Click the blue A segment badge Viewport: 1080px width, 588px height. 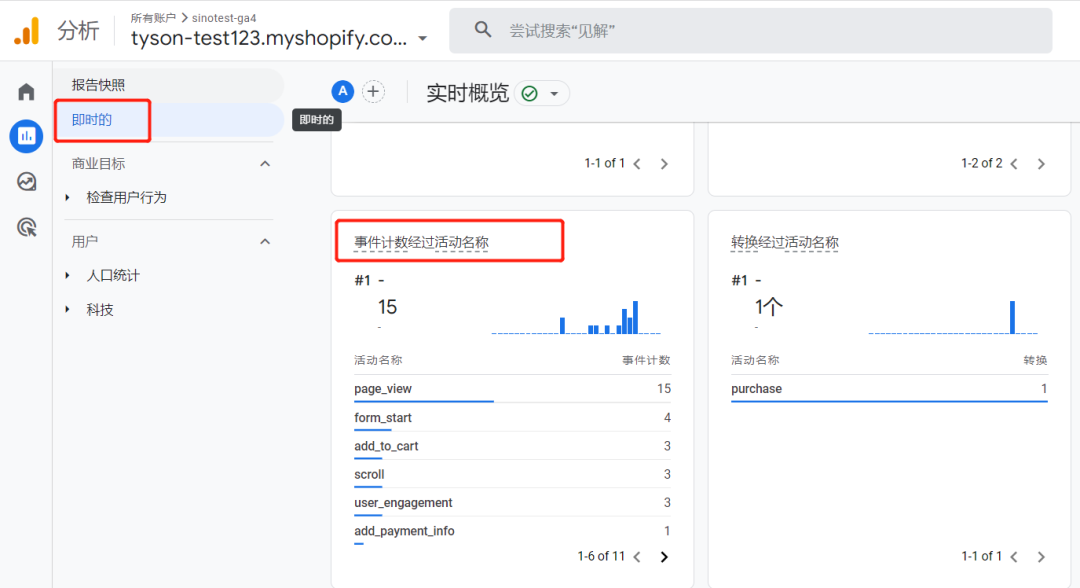point(343,92)
